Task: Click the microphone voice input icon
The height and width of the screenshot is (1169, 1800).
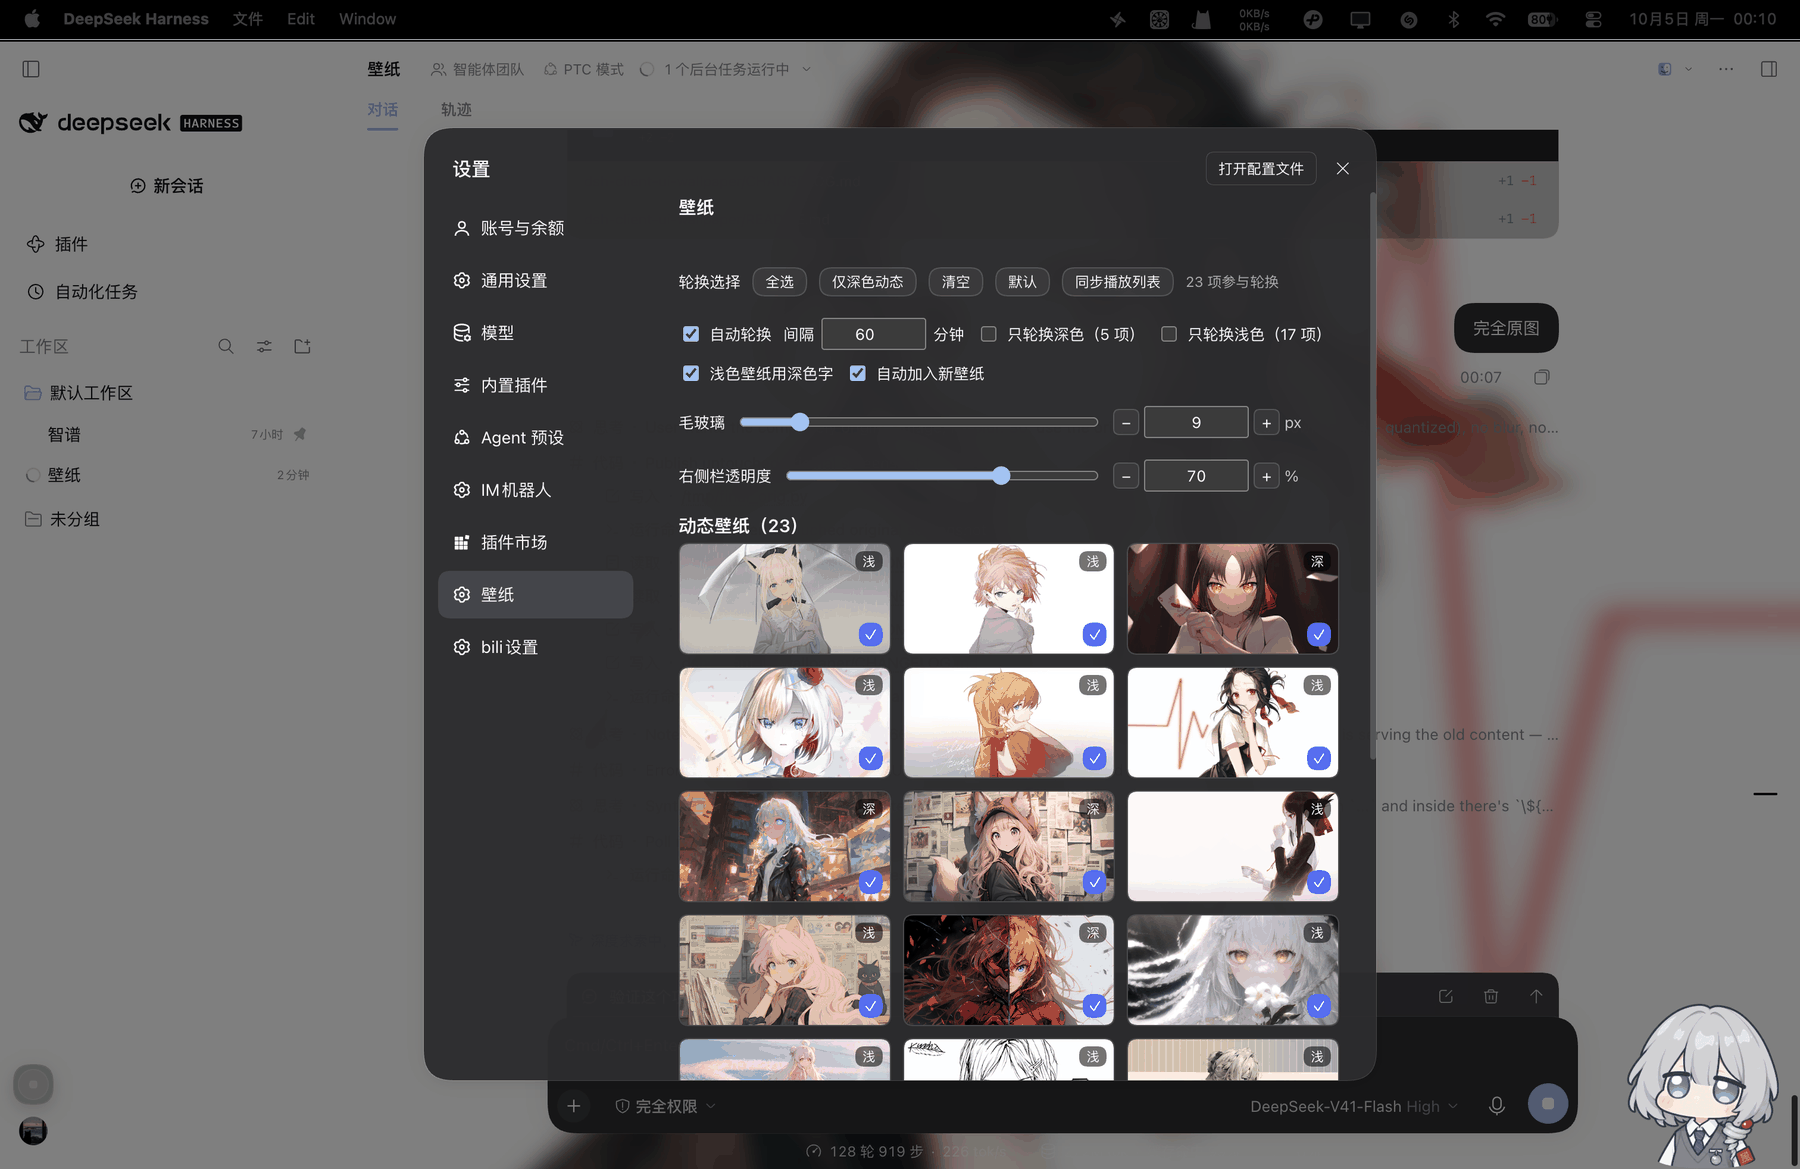Action: point(1497,1105)
